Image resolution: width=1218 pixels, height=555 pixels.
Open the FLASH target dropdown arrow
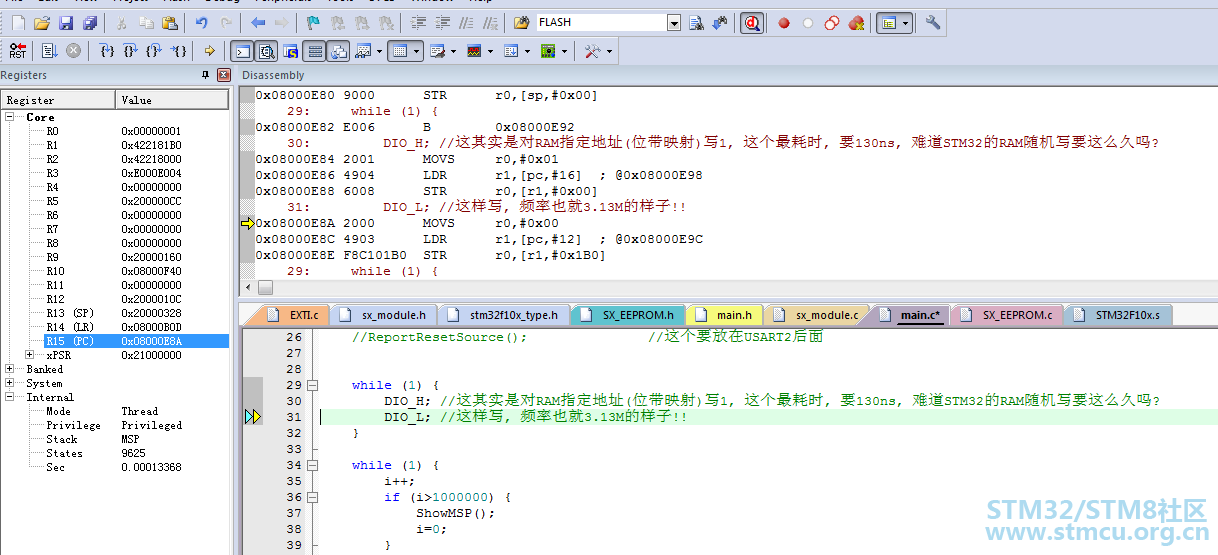click(673, 22)
